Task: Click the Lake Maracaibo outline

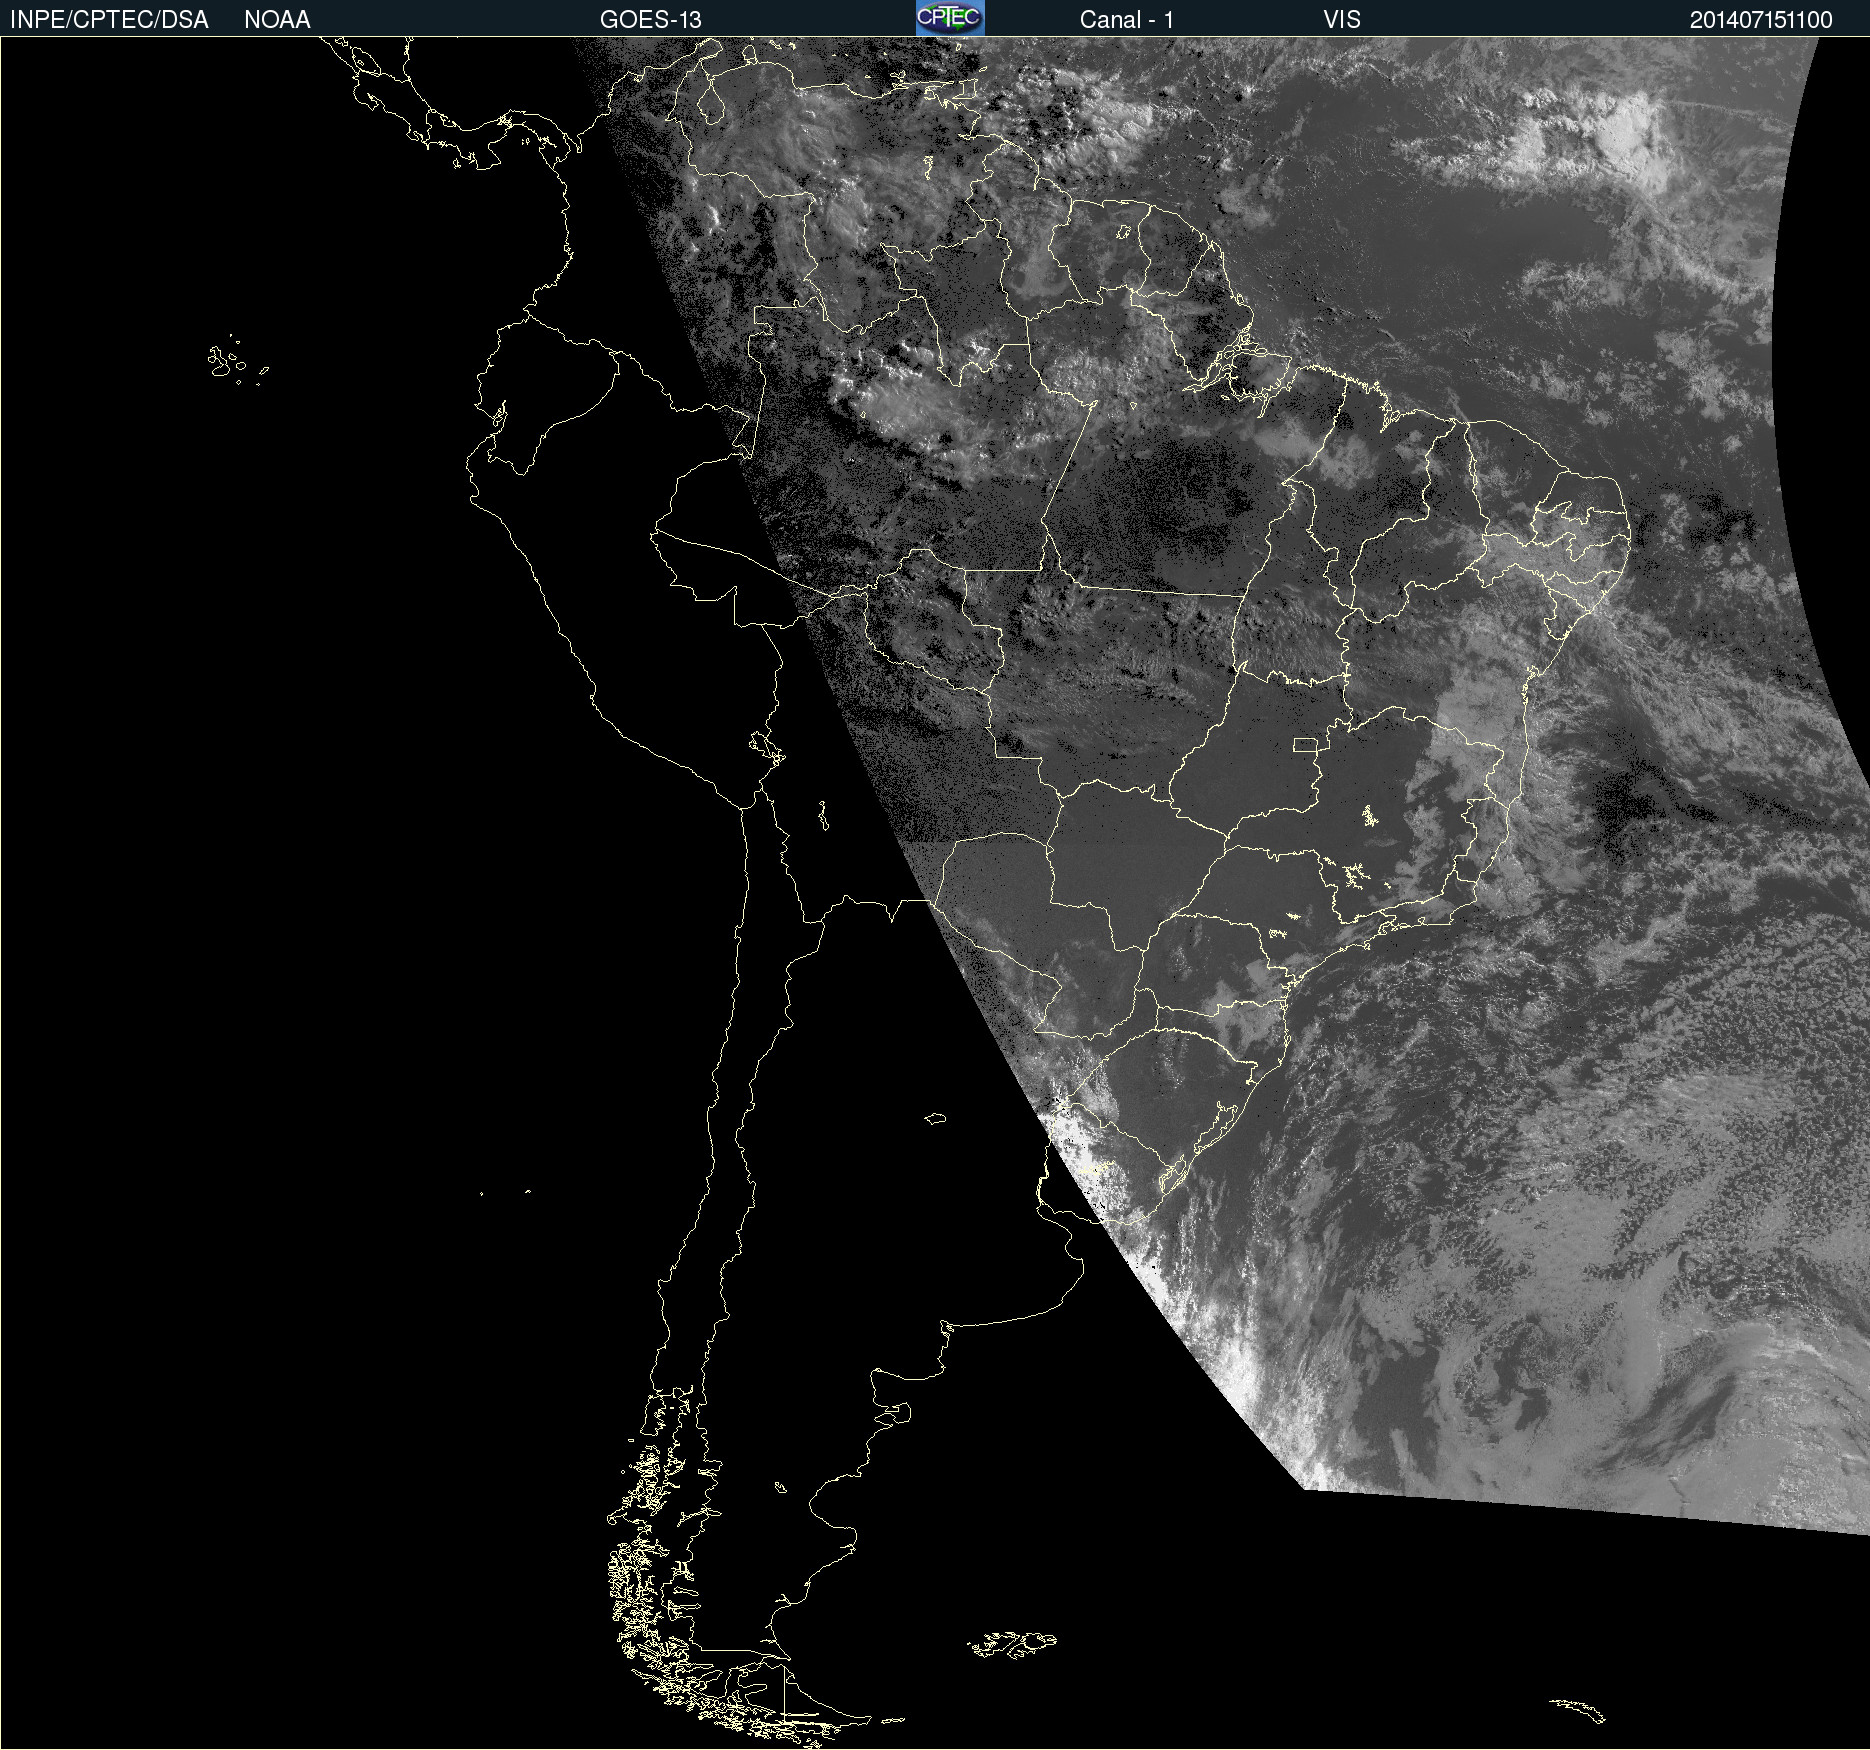Action: click(x=711, y=102)
